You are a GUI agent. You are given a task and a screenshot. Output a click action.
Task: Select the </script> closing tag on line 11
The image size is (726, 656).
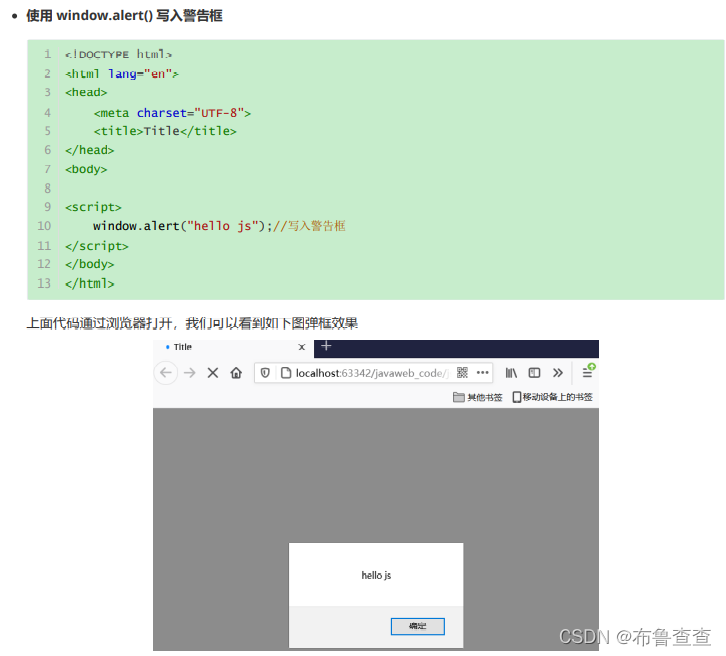click(97, 246)
